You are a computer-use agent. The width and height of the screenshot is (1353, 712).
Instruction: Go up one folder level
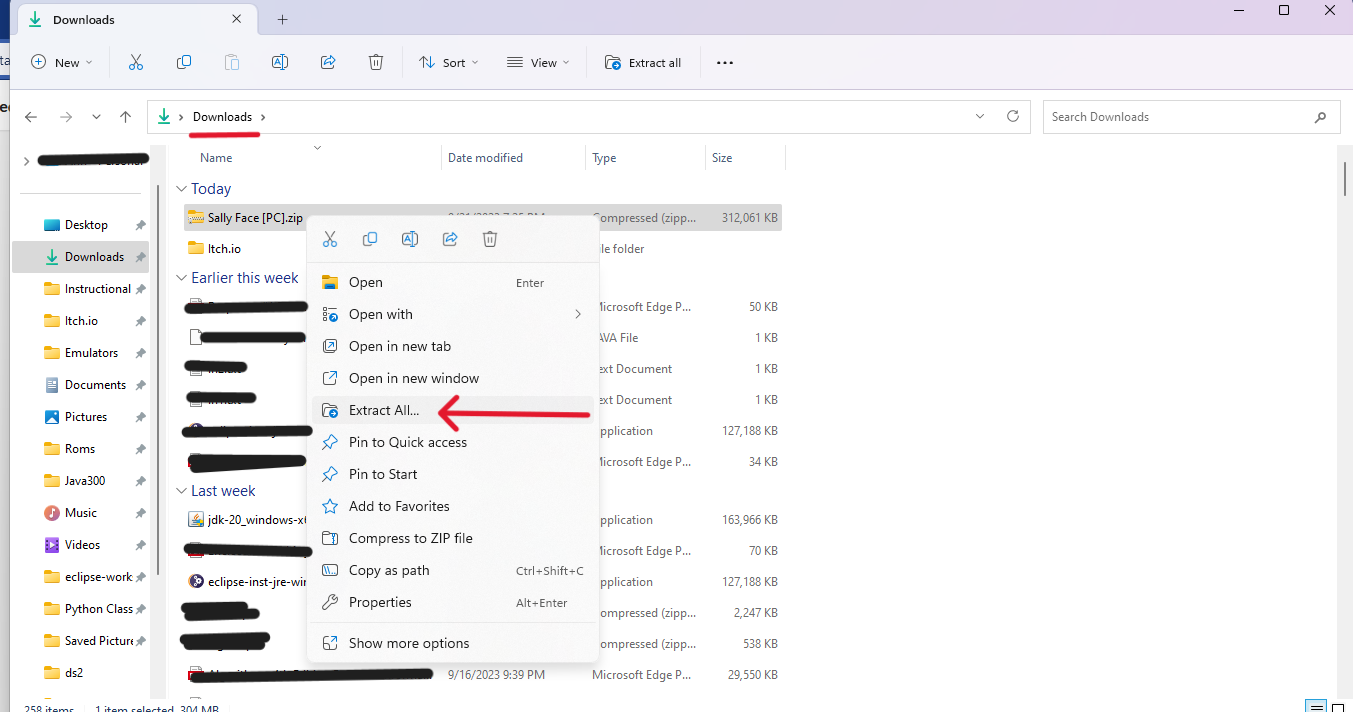point(125,117)
